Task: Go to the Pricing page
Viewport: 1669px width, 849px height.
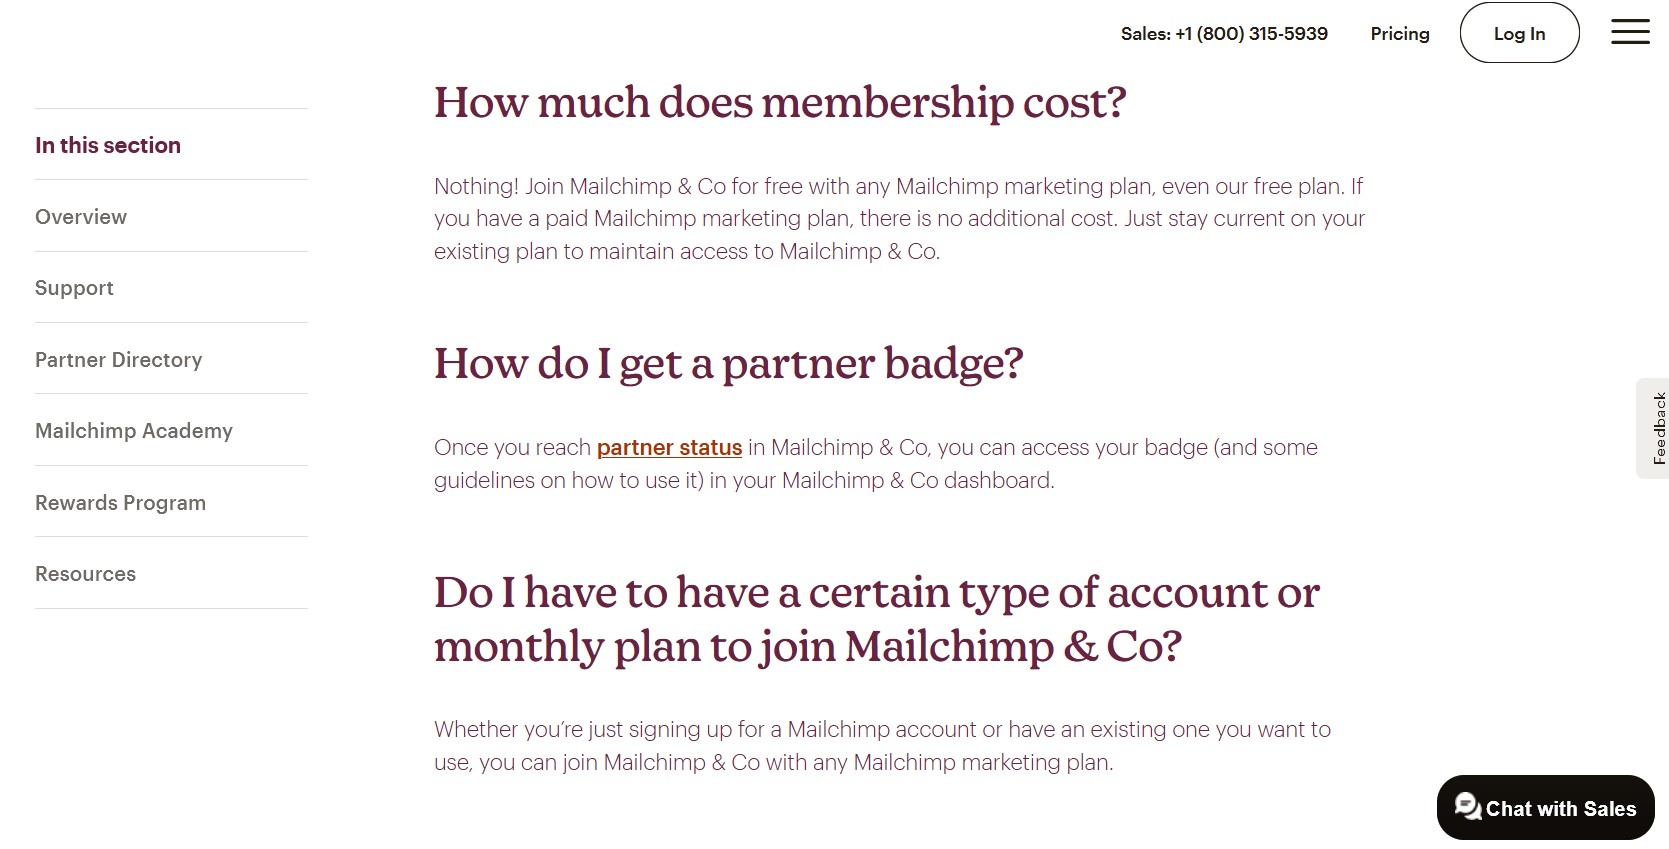Action: click(x=1399, y=34)
